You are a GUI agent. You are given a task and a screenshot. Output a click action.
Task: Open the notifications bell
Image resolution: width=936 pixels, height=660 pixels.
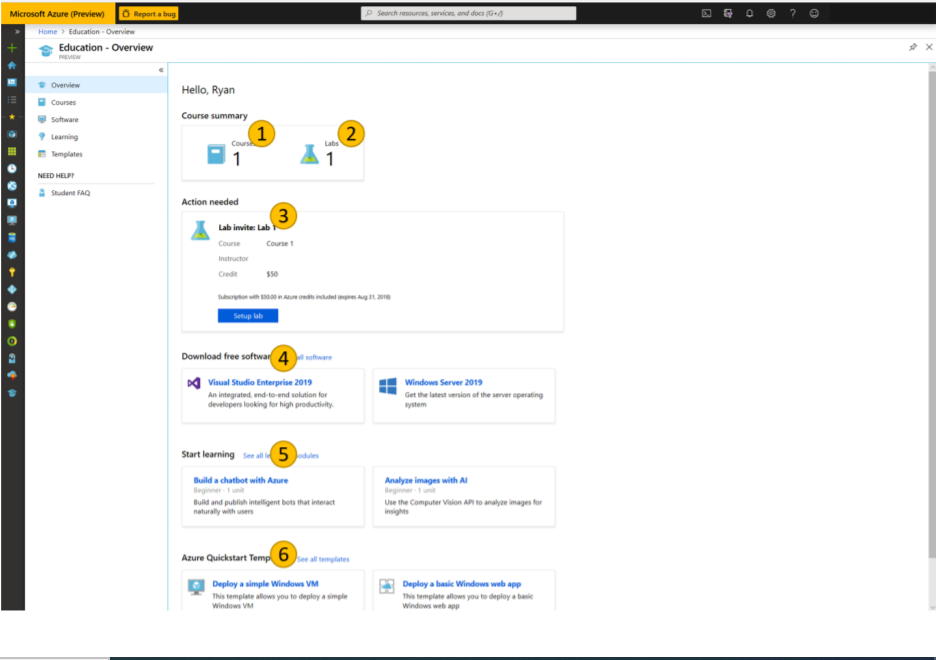(749, 13)
